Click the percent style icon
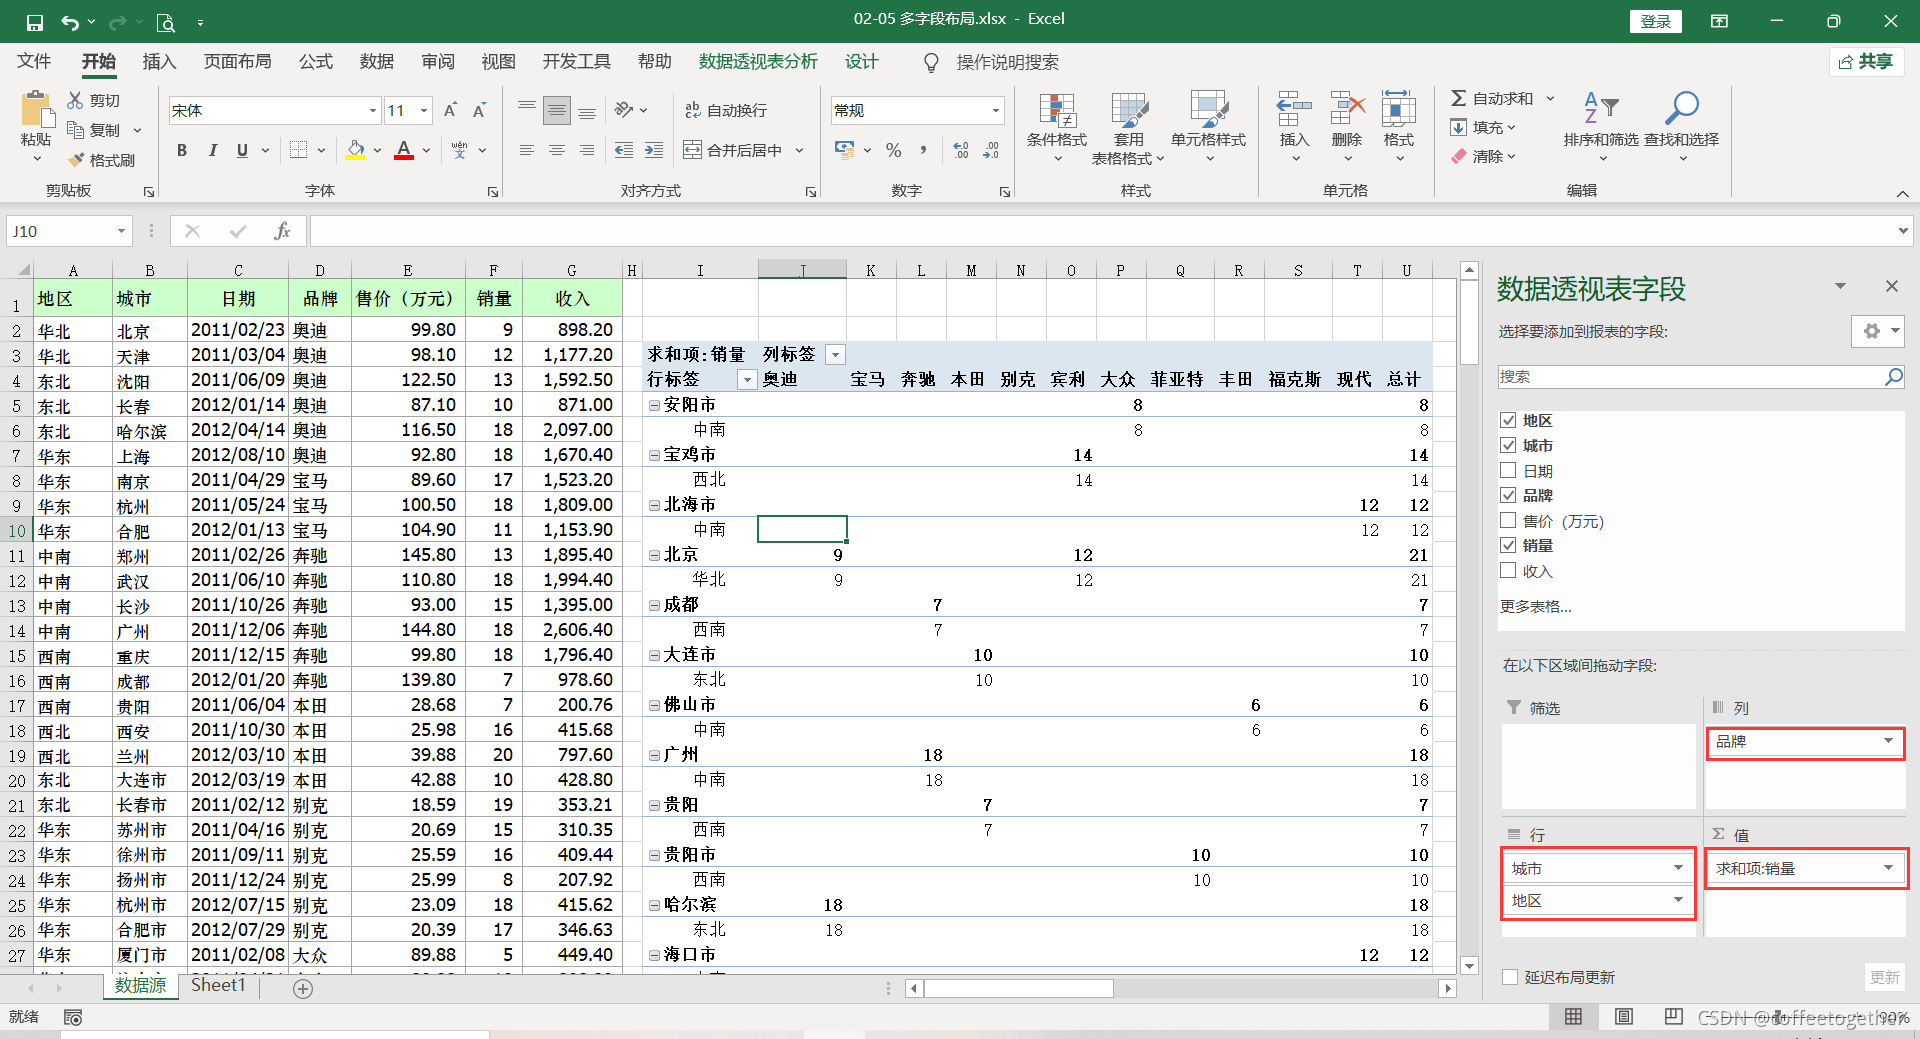The image size is (1920, 1039). coord(893,150)
